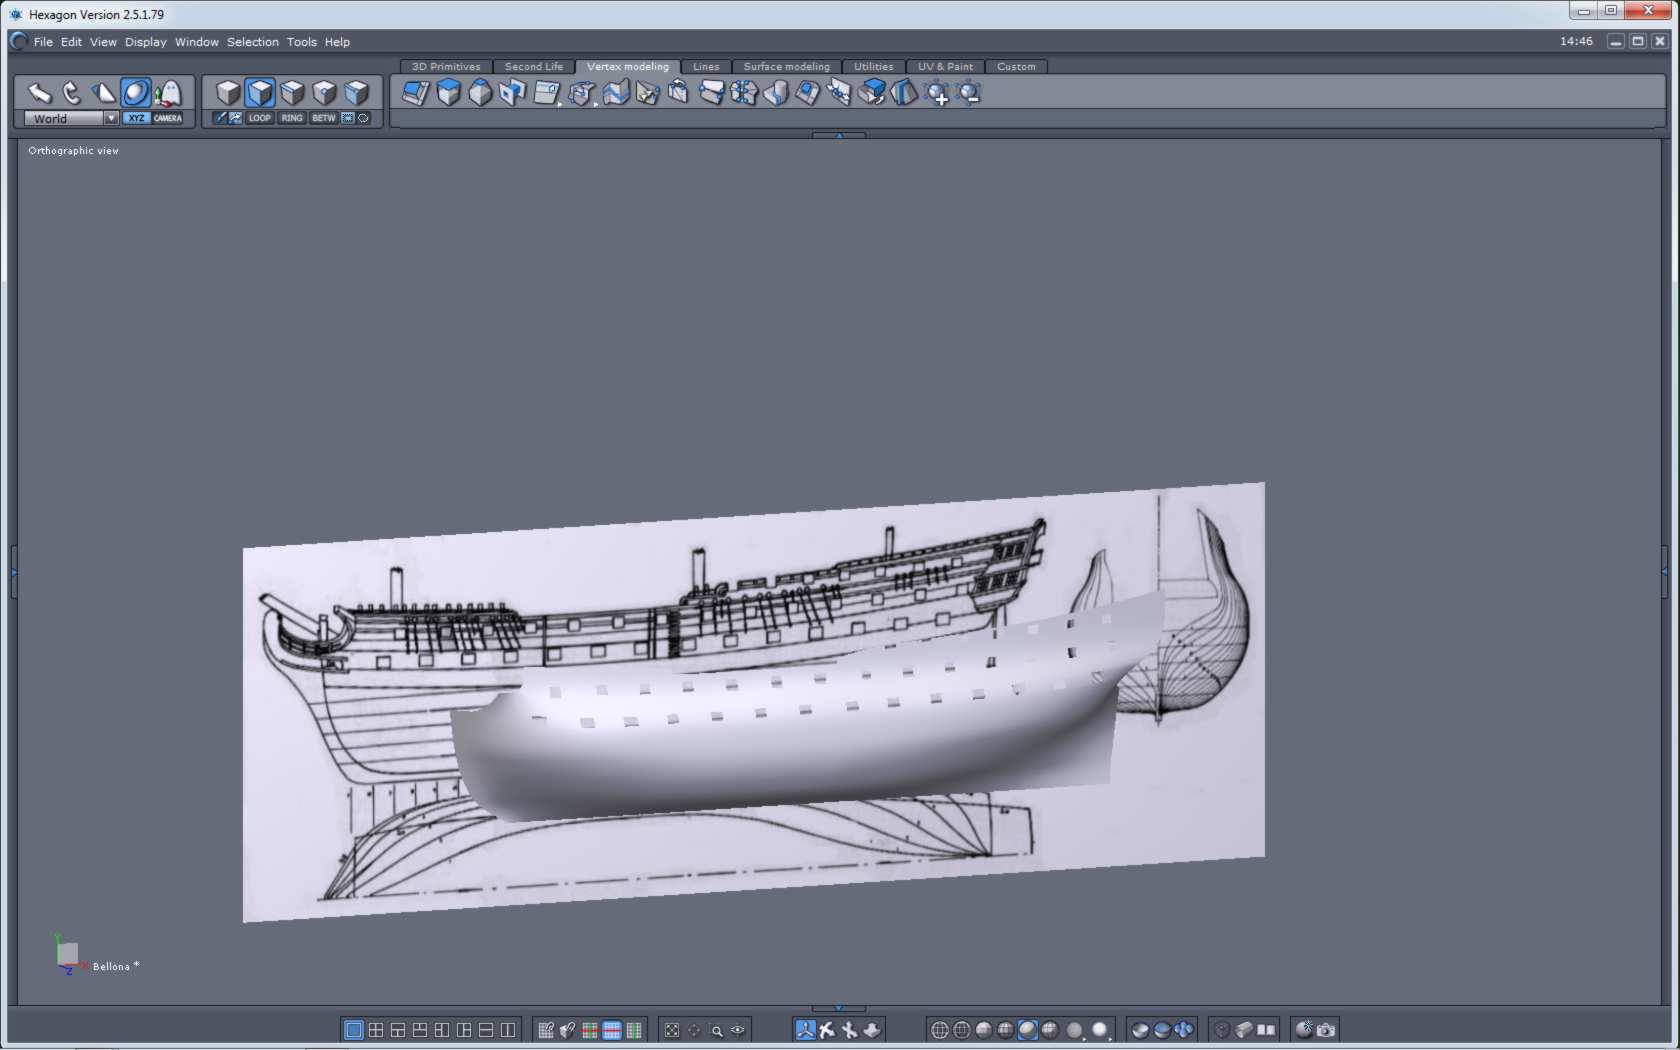This screenshot has height=1050, width=1680.
Task: Toggle the CAMERA manipulator mode
Action: coord(168,118)
